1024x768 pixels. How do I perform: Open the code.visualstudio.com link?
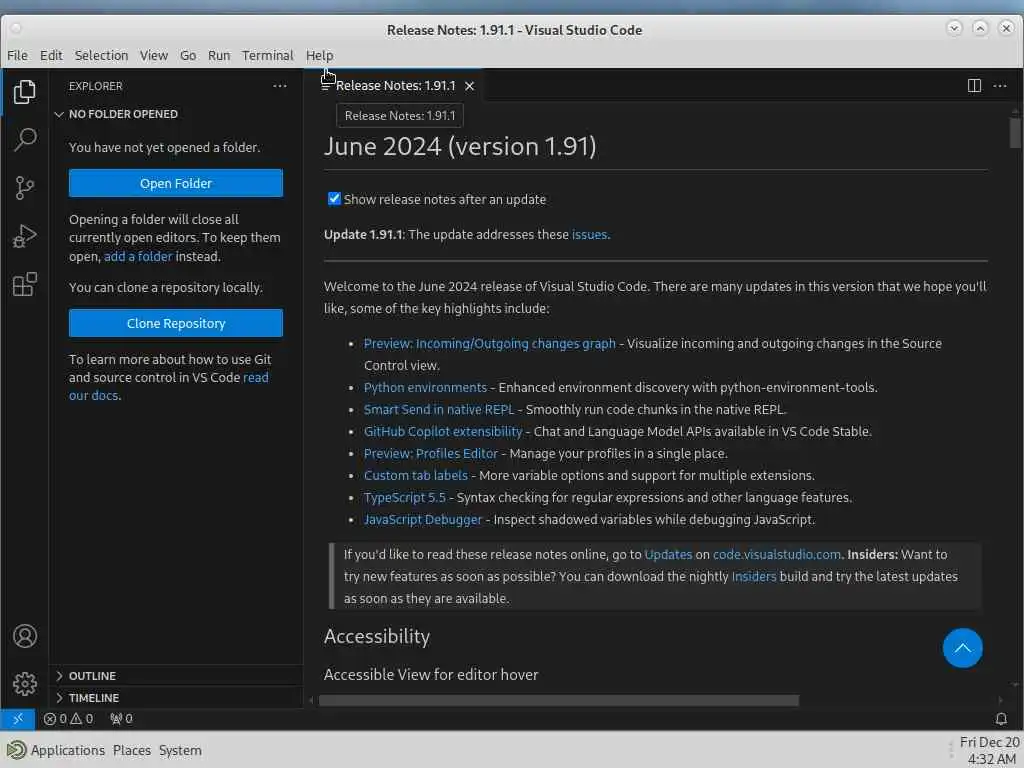tap(776, 554)
